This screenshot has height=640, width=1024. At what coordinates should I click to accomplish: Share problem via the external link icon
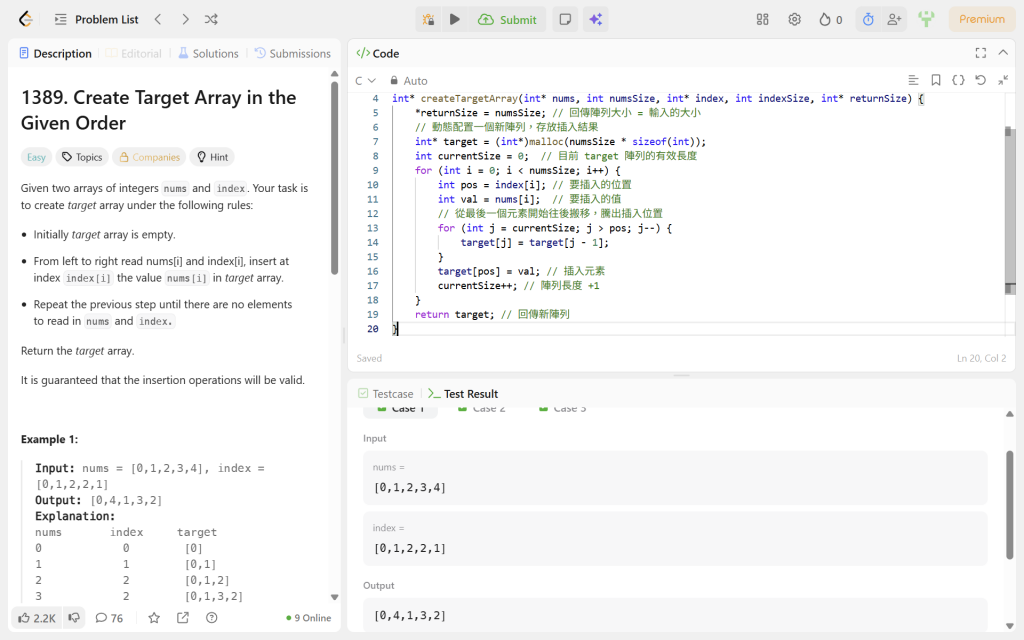(183, 618)
